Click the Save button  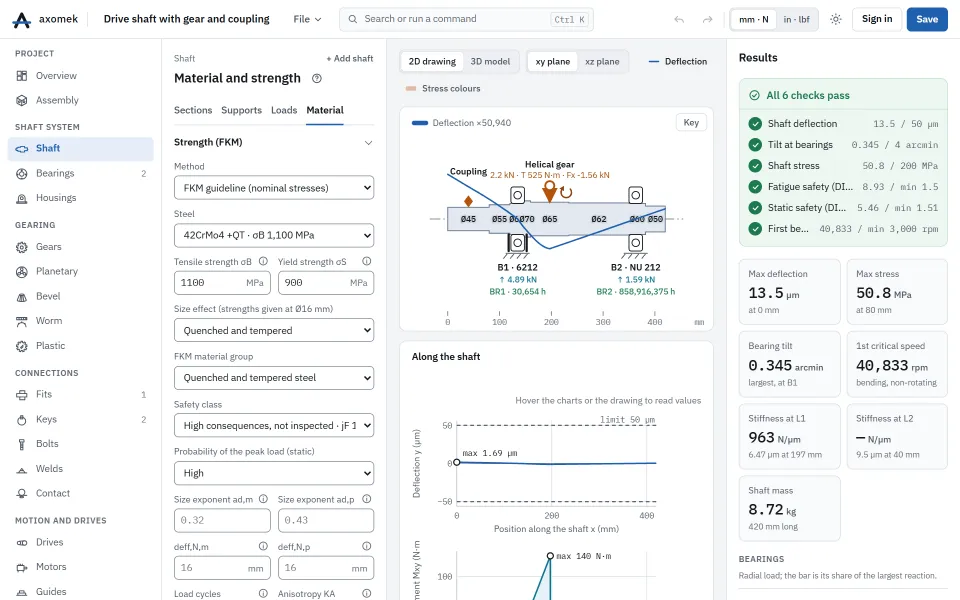point(927,20)
